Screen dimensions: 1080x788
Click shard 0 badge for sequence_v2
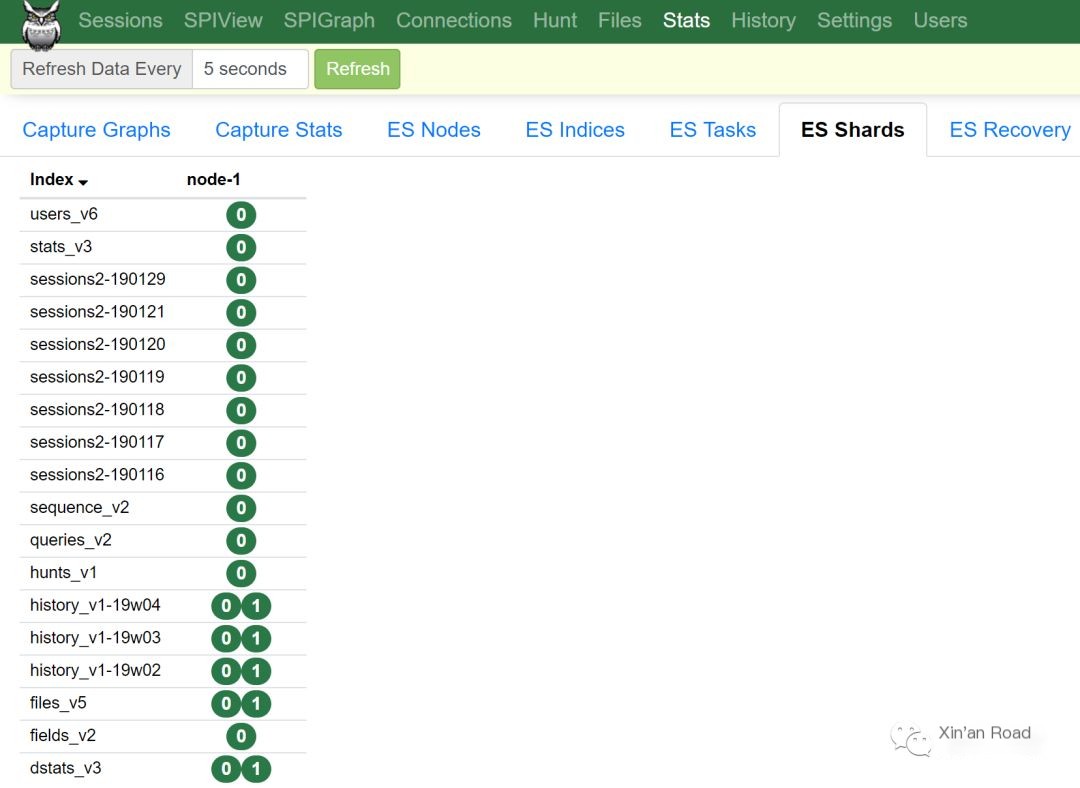click(241, 508)
